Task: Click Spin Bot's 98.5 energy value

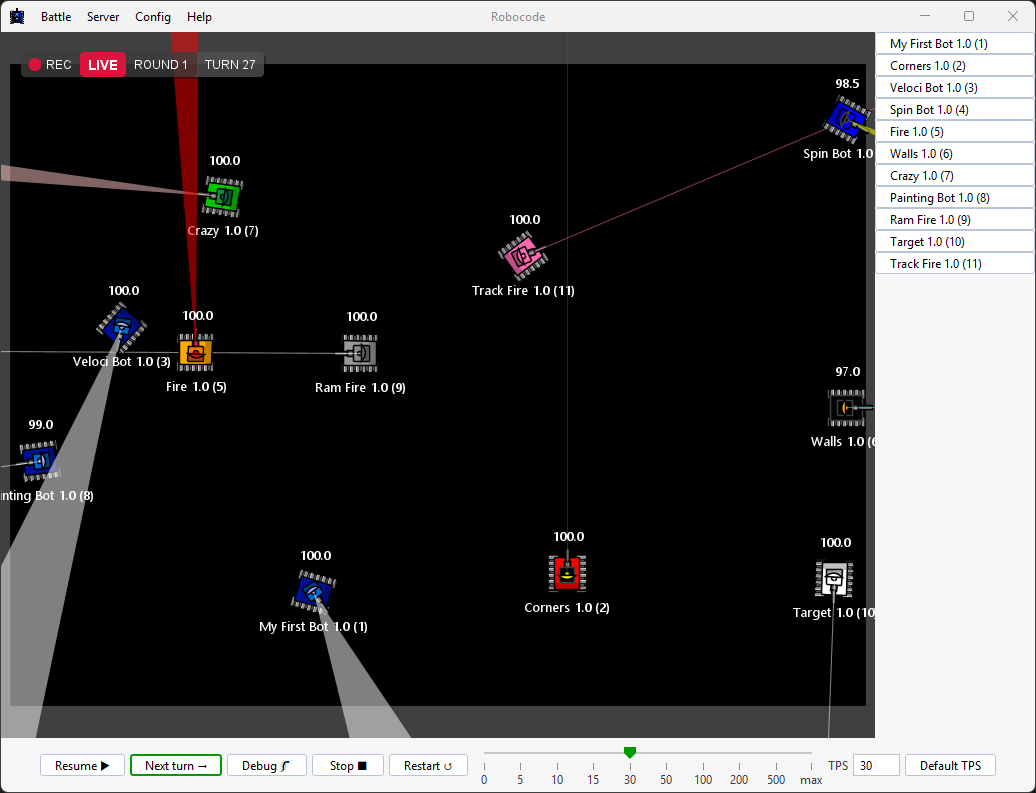Action: pyautogui.click(x=847, y=83)
